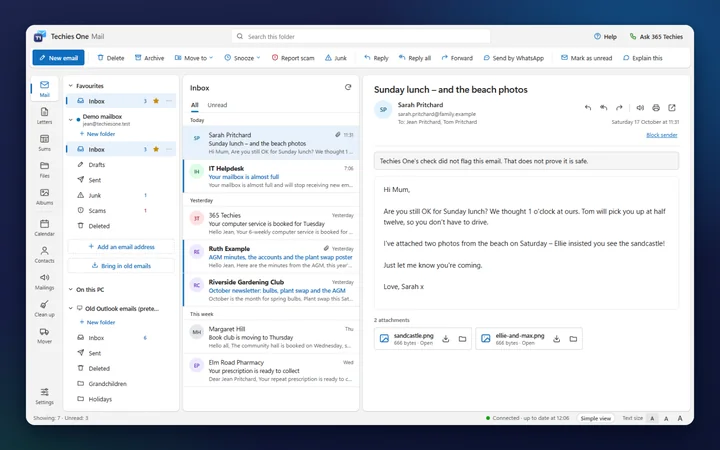Open the Move to dropdown

point(194,58)
